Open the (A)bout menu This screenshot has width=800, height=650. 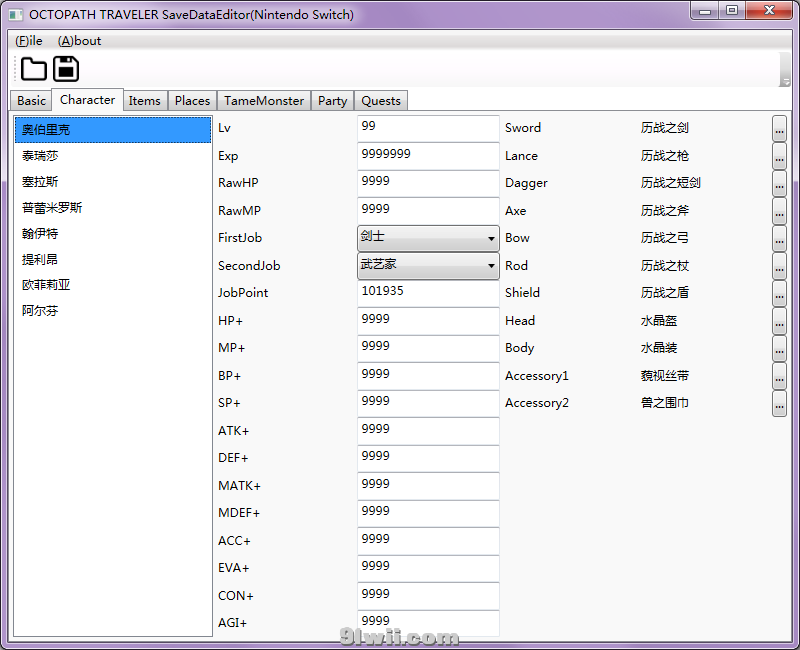(79, 41)
